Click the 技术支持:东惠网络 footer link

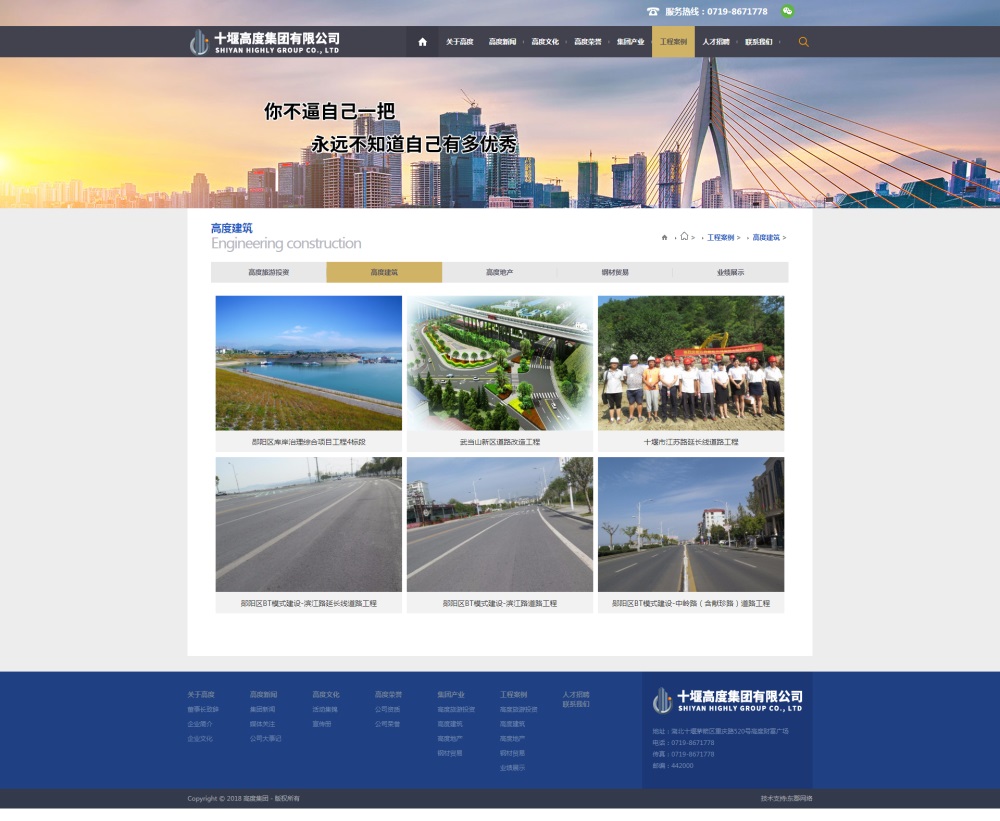pyautogui.click(x=786, y=799)
